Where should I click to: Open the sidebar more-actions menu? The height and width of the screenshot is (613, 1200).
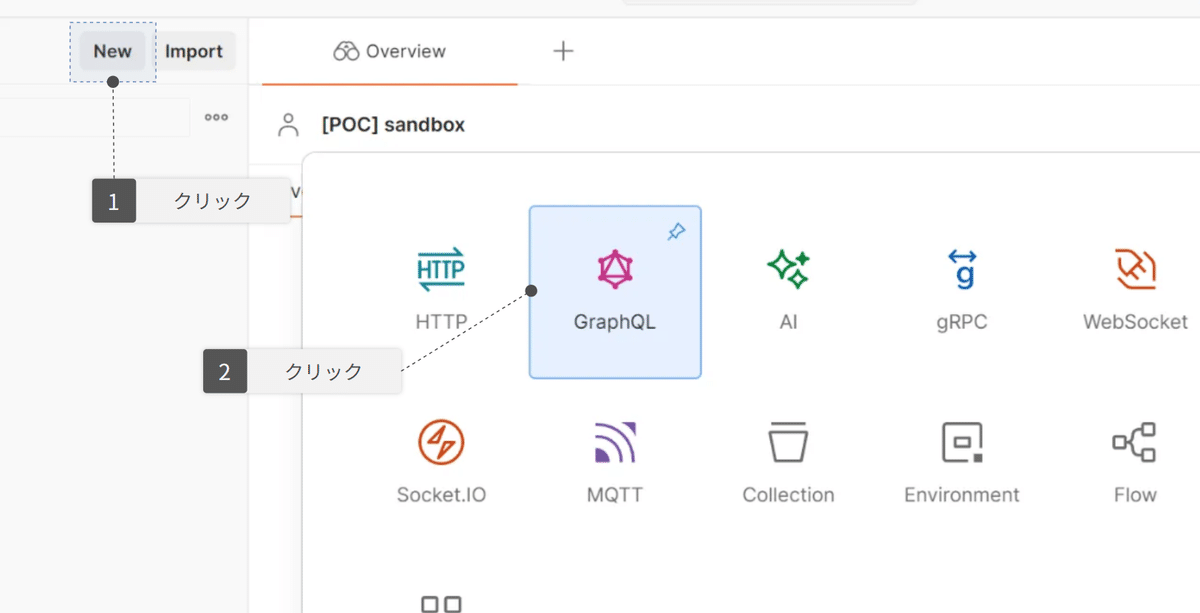click(x=215, y=117)
